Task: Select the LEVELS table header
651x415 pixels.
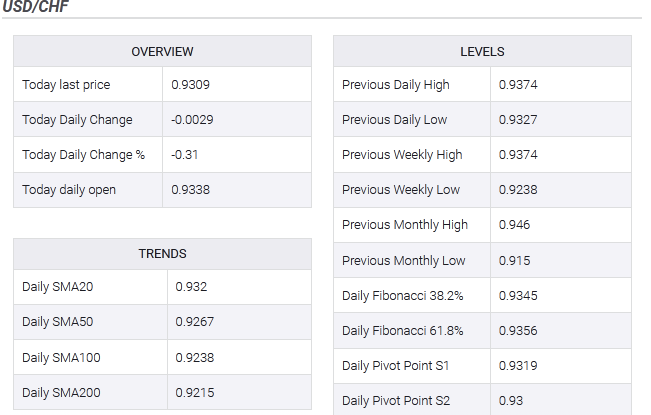Action: click(x=482, y=51)
